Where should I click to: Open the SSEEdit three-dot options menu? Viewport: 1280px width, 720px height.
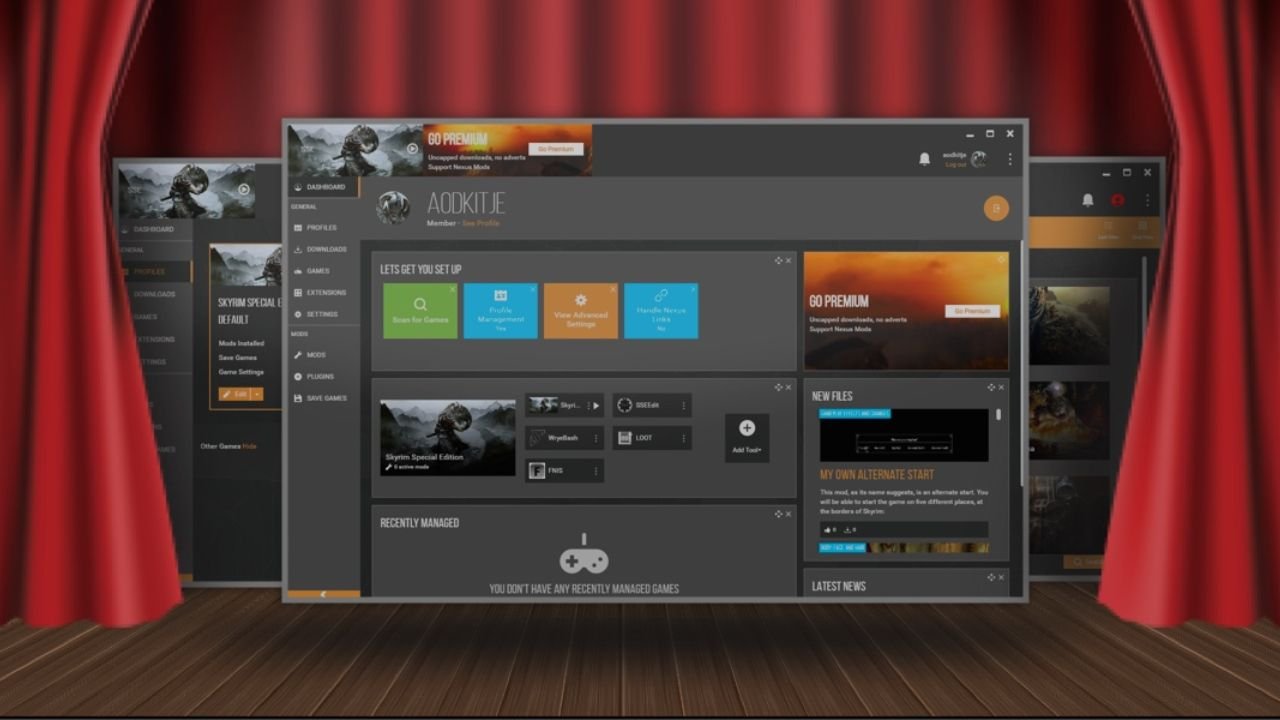[684, 406]
